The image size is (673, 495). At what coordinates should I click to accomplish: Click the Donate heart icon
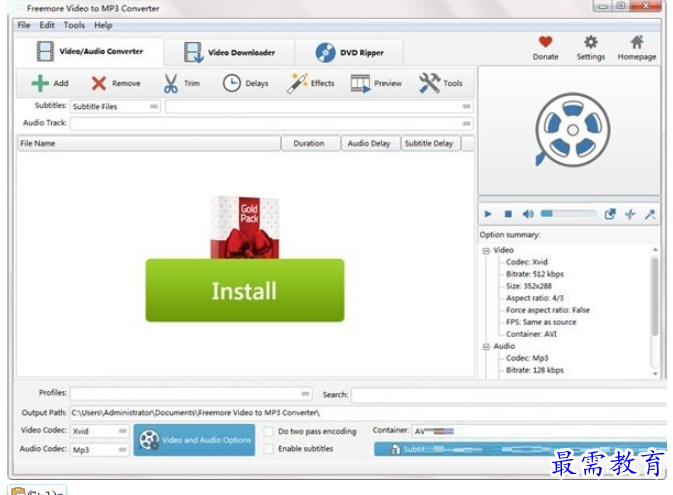(x=546, y=48)
